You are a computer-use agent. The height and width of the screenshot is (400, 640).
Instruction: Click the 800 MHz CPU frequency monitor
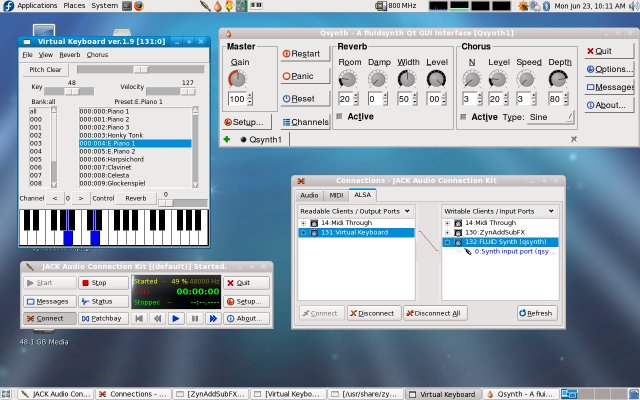click(396, 6)
